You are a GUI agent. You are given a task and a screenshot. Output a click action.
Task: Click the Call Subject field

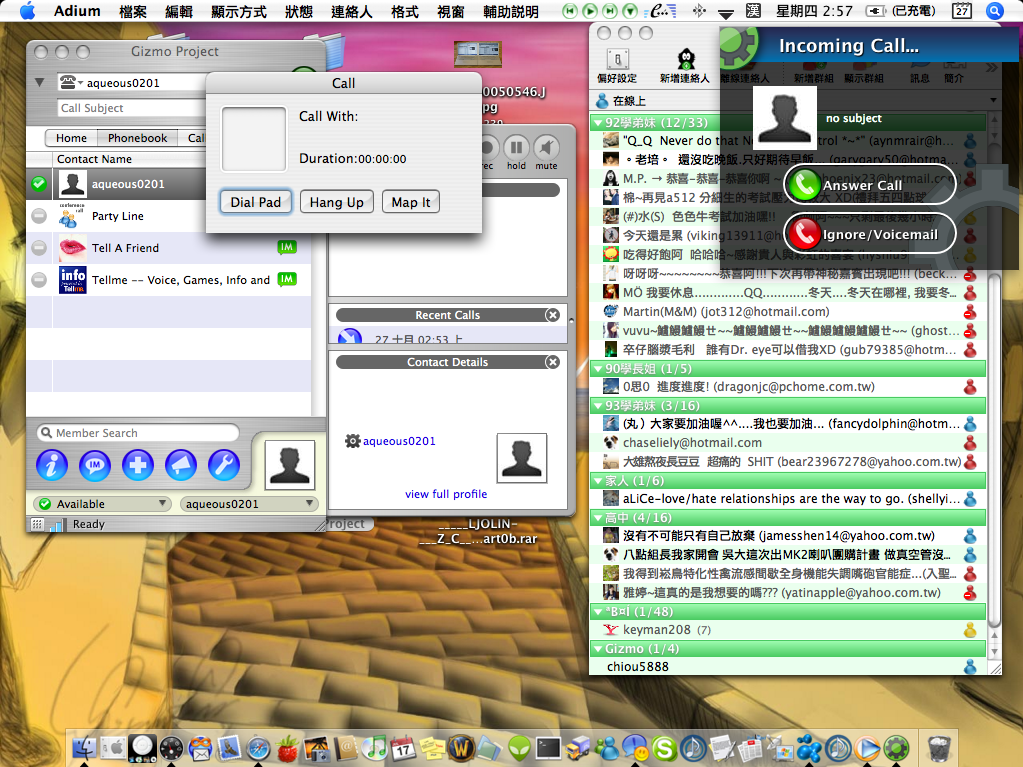pos(131,108)
